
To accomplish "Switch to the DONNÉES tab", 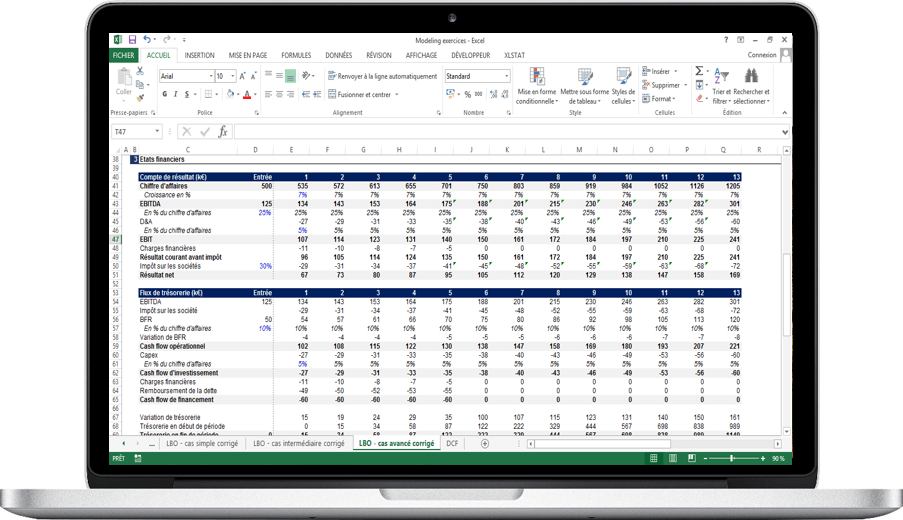I will point(339,55).
